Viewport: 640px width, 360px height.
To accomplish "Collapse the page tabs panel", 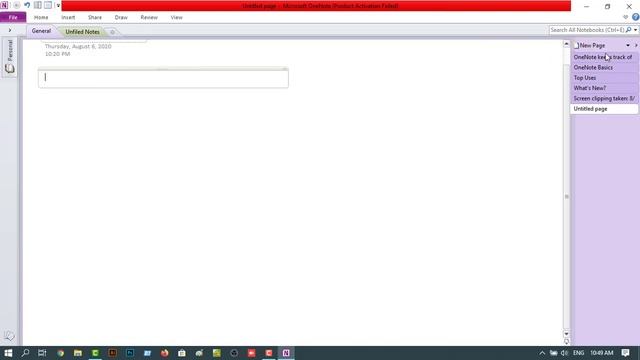I will (x=636, y=45).
